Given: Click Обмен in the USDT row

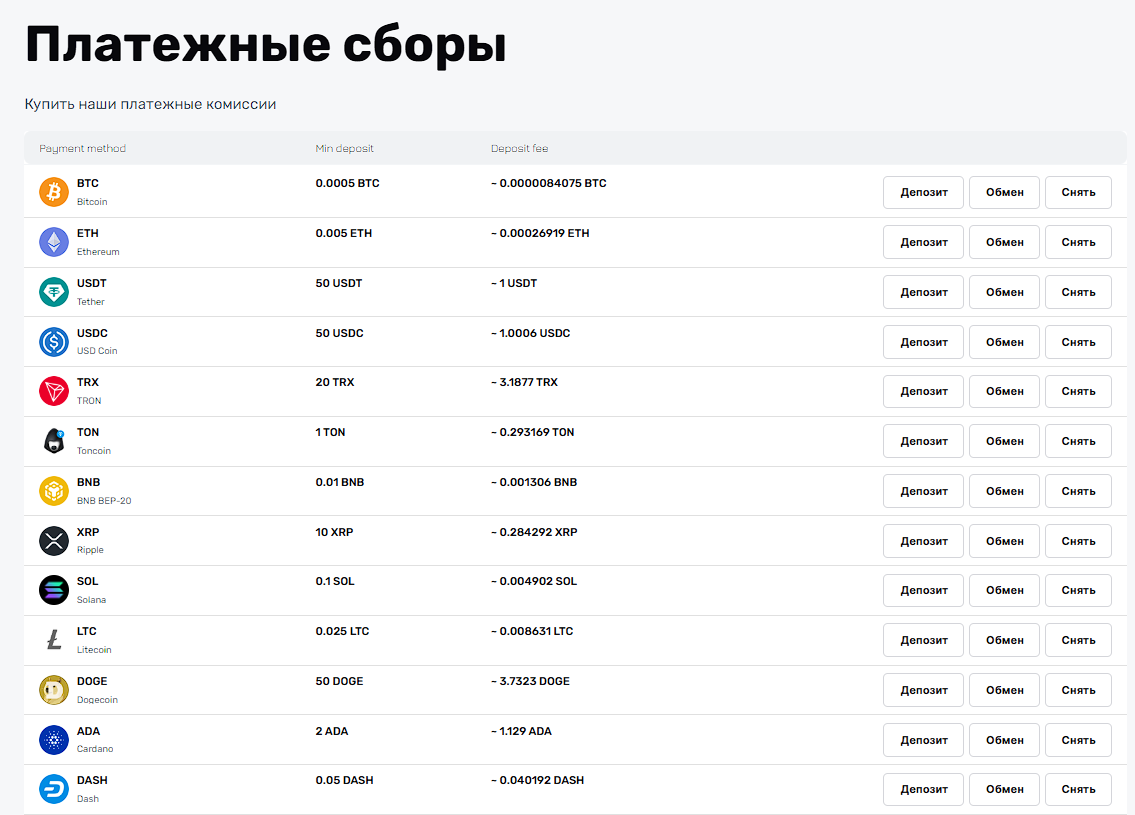Looking at the screenshot, I should pos(1005,292).
